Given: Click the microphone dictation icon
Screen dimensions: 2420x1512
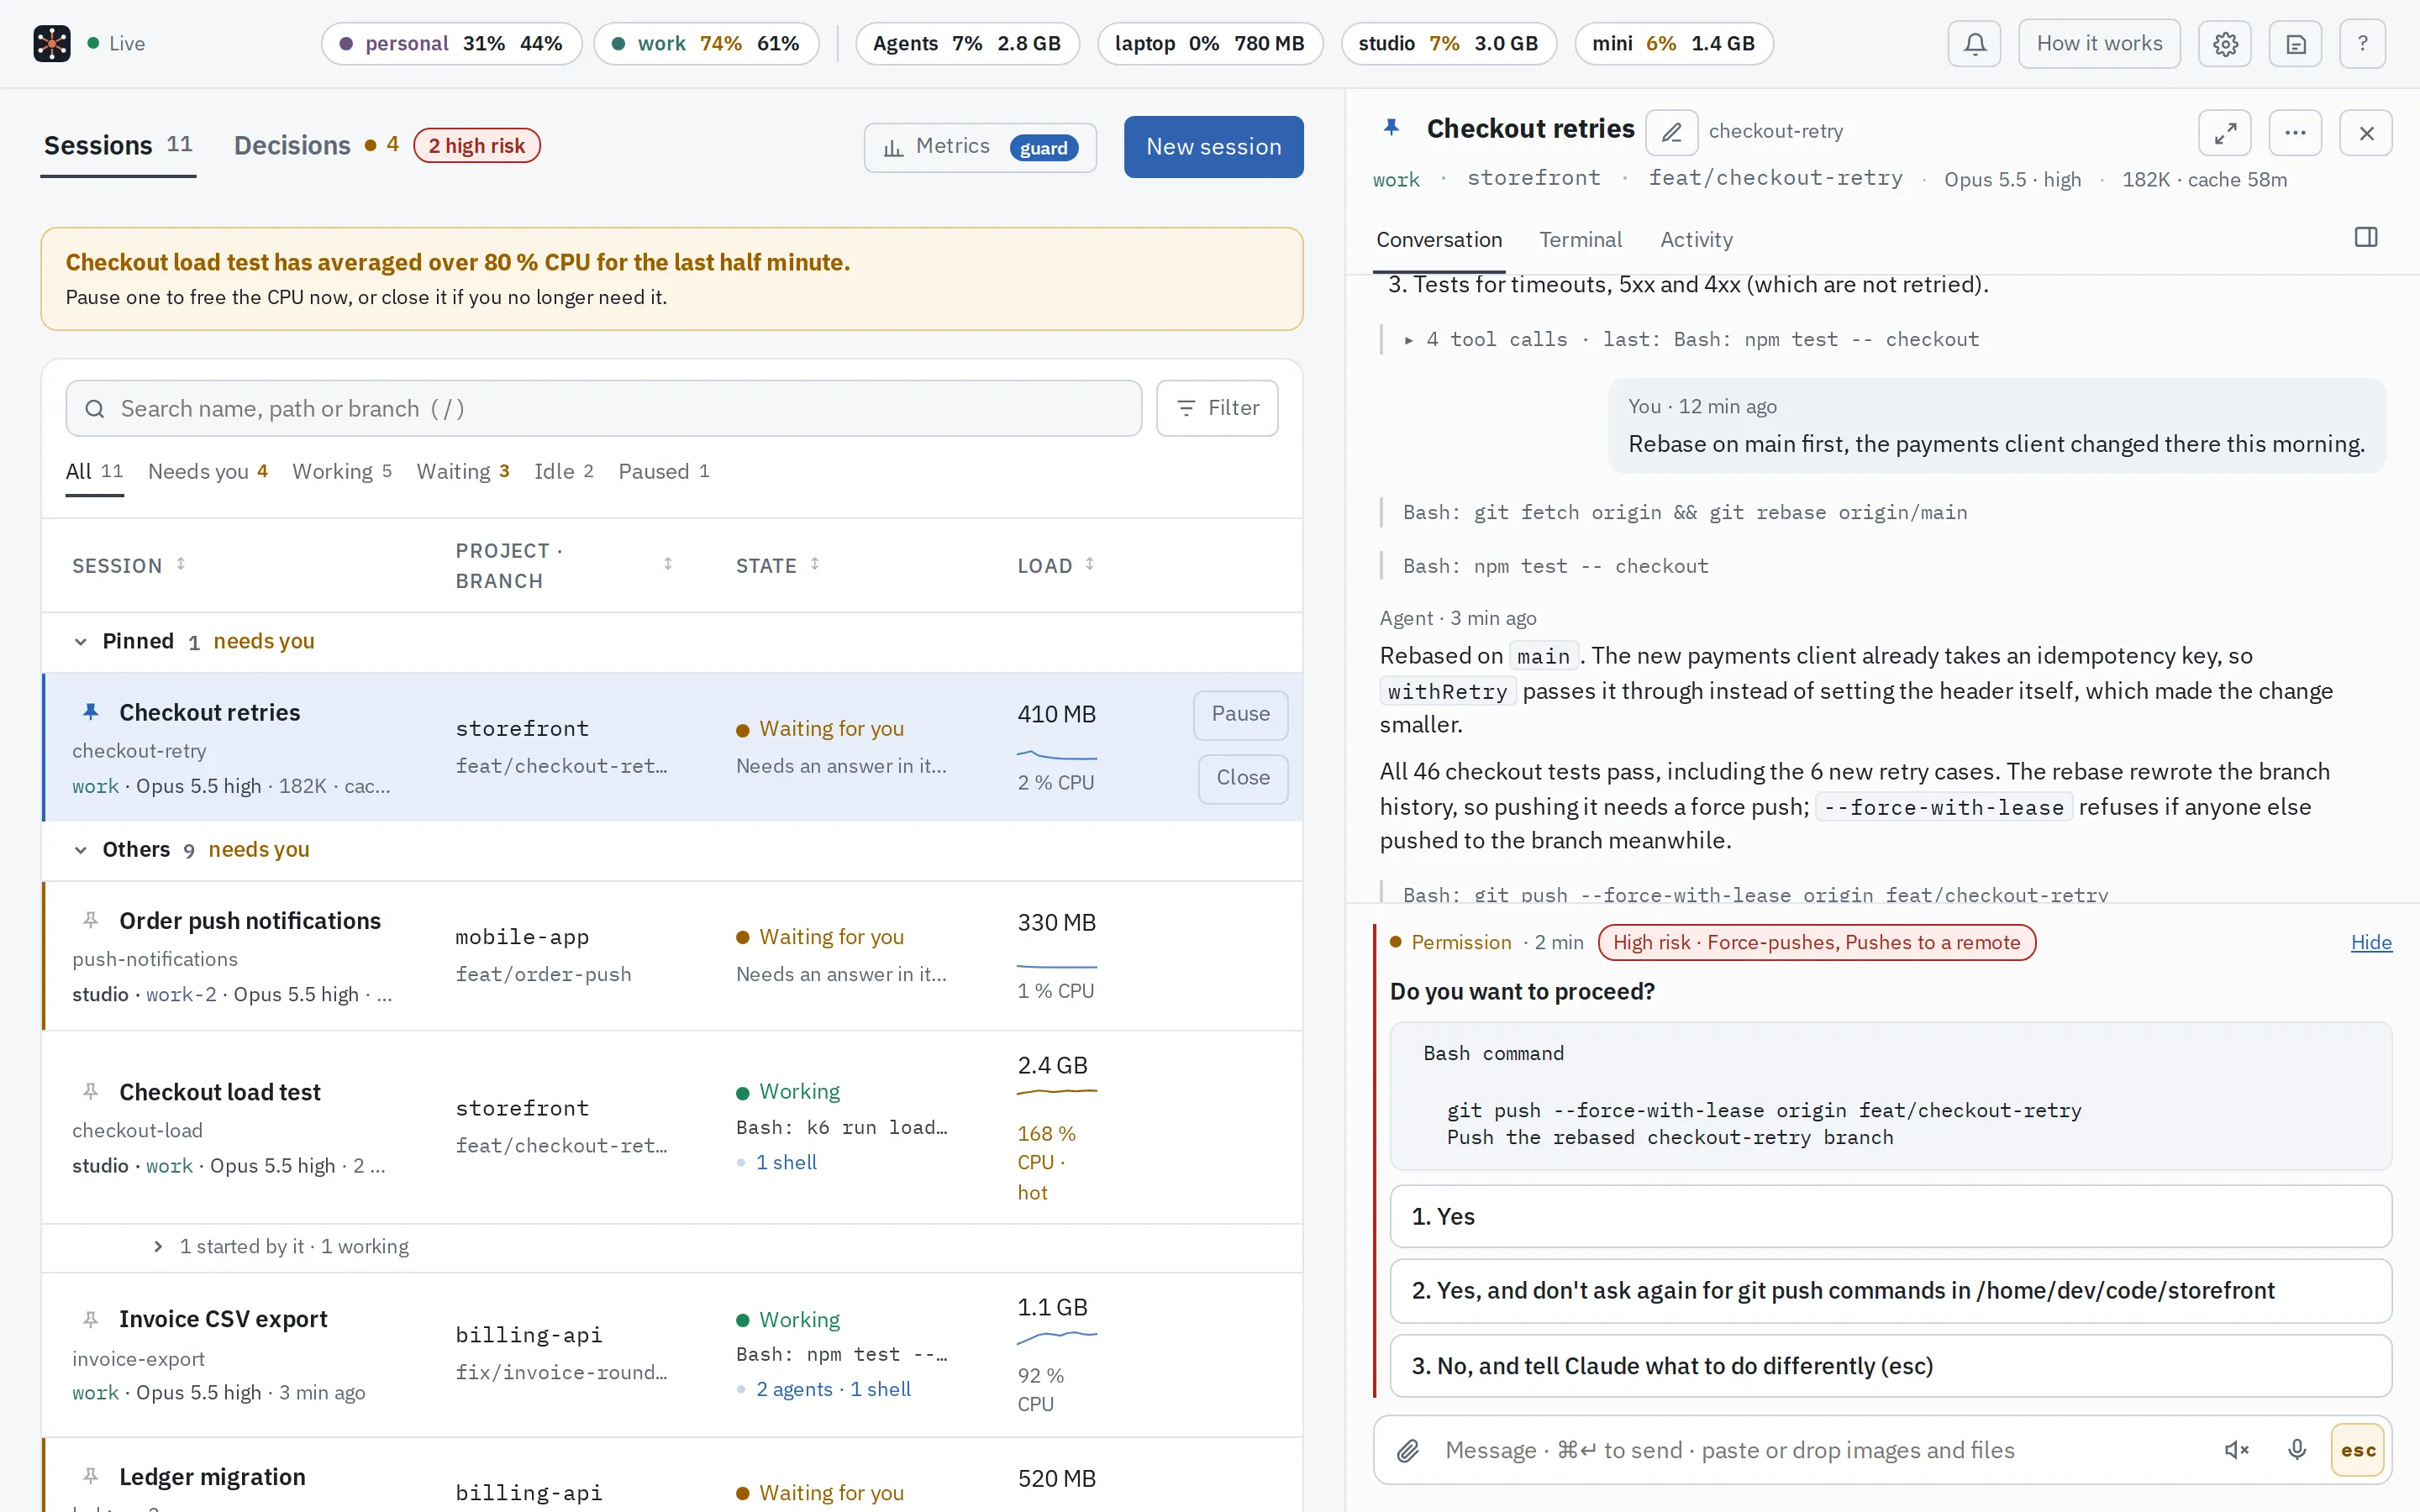Looking at the screenshot, I should (x=2297, y=1450).
